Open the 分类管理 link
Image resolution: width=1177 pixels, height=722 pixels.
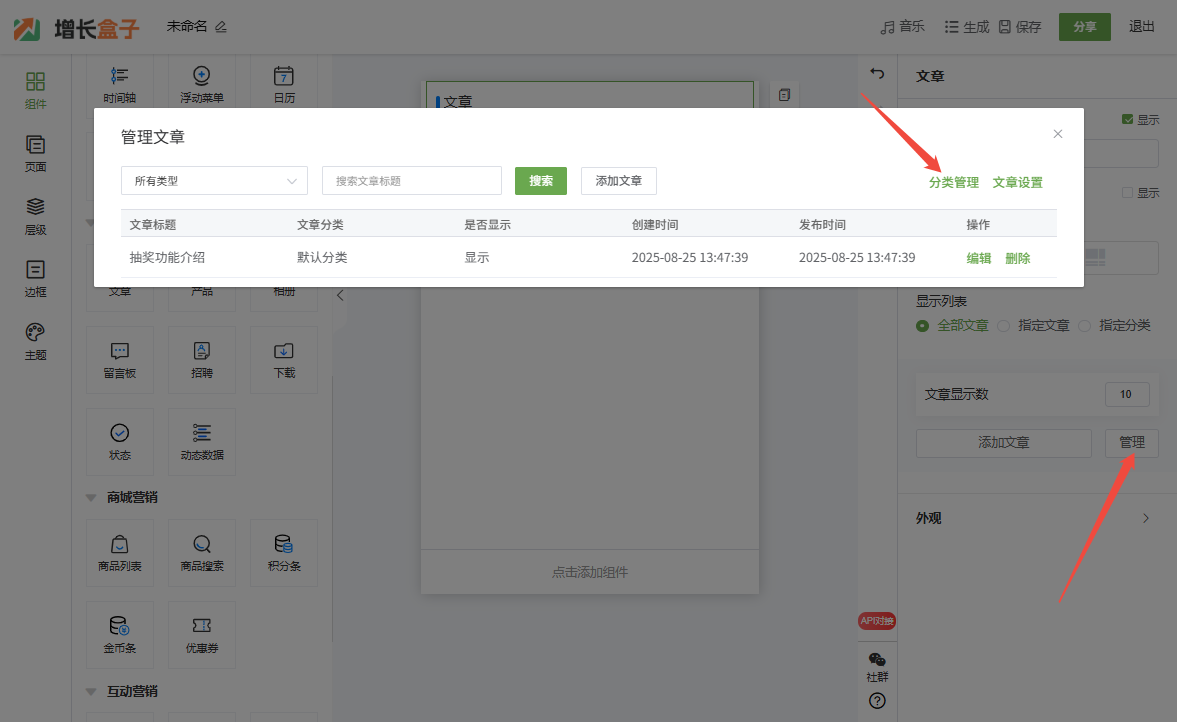point(953,183)
